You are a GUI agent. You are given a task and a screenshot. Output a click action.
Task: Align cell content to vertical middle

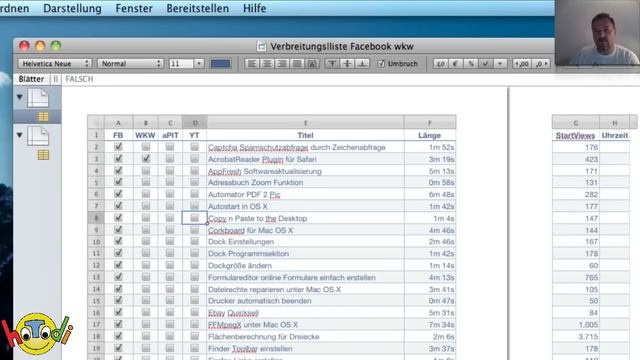(347, 64)
